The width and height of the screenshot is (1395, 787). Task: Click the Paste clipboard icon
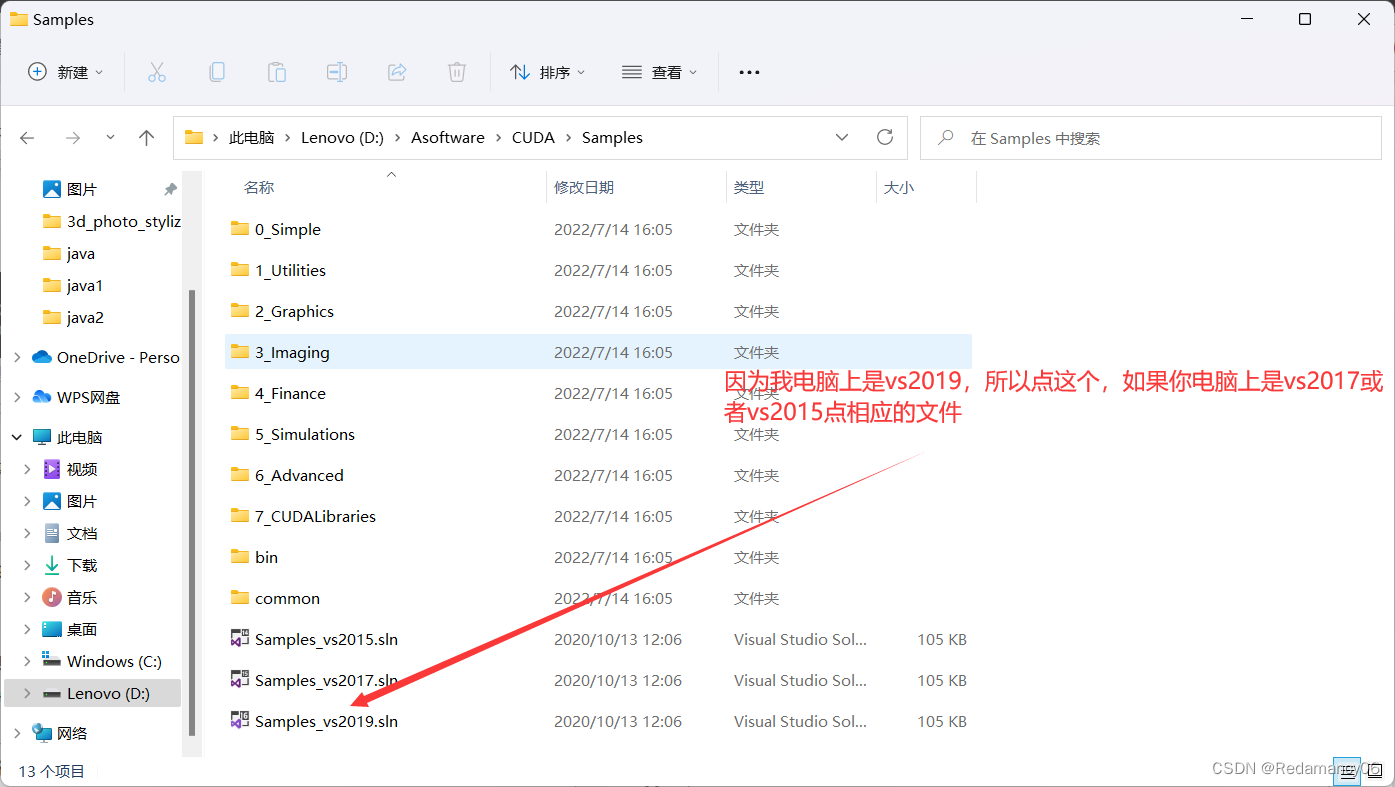point(277,72)
